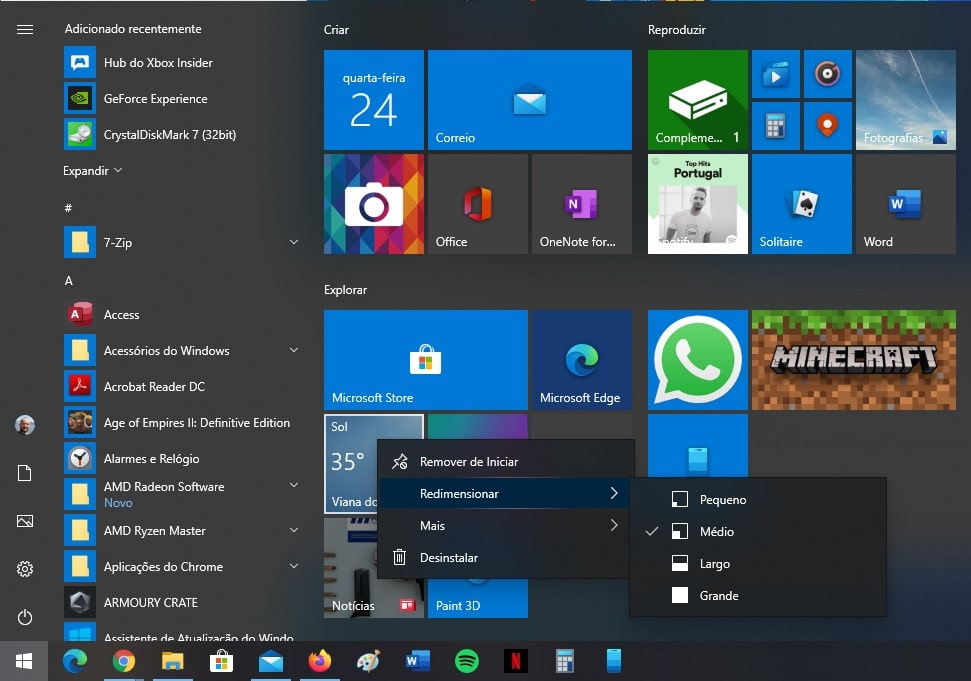Toggle the Start menu hamburger button
The image size is (971, 681).
click(x=25, y=29)
